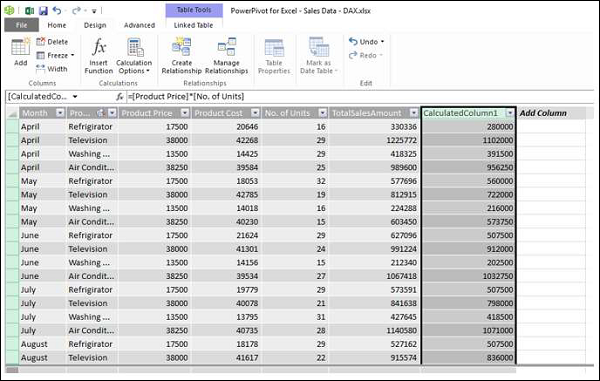Click name box showing CalculatedCo...
Screen dimensions: 600x381
point(38,97)
